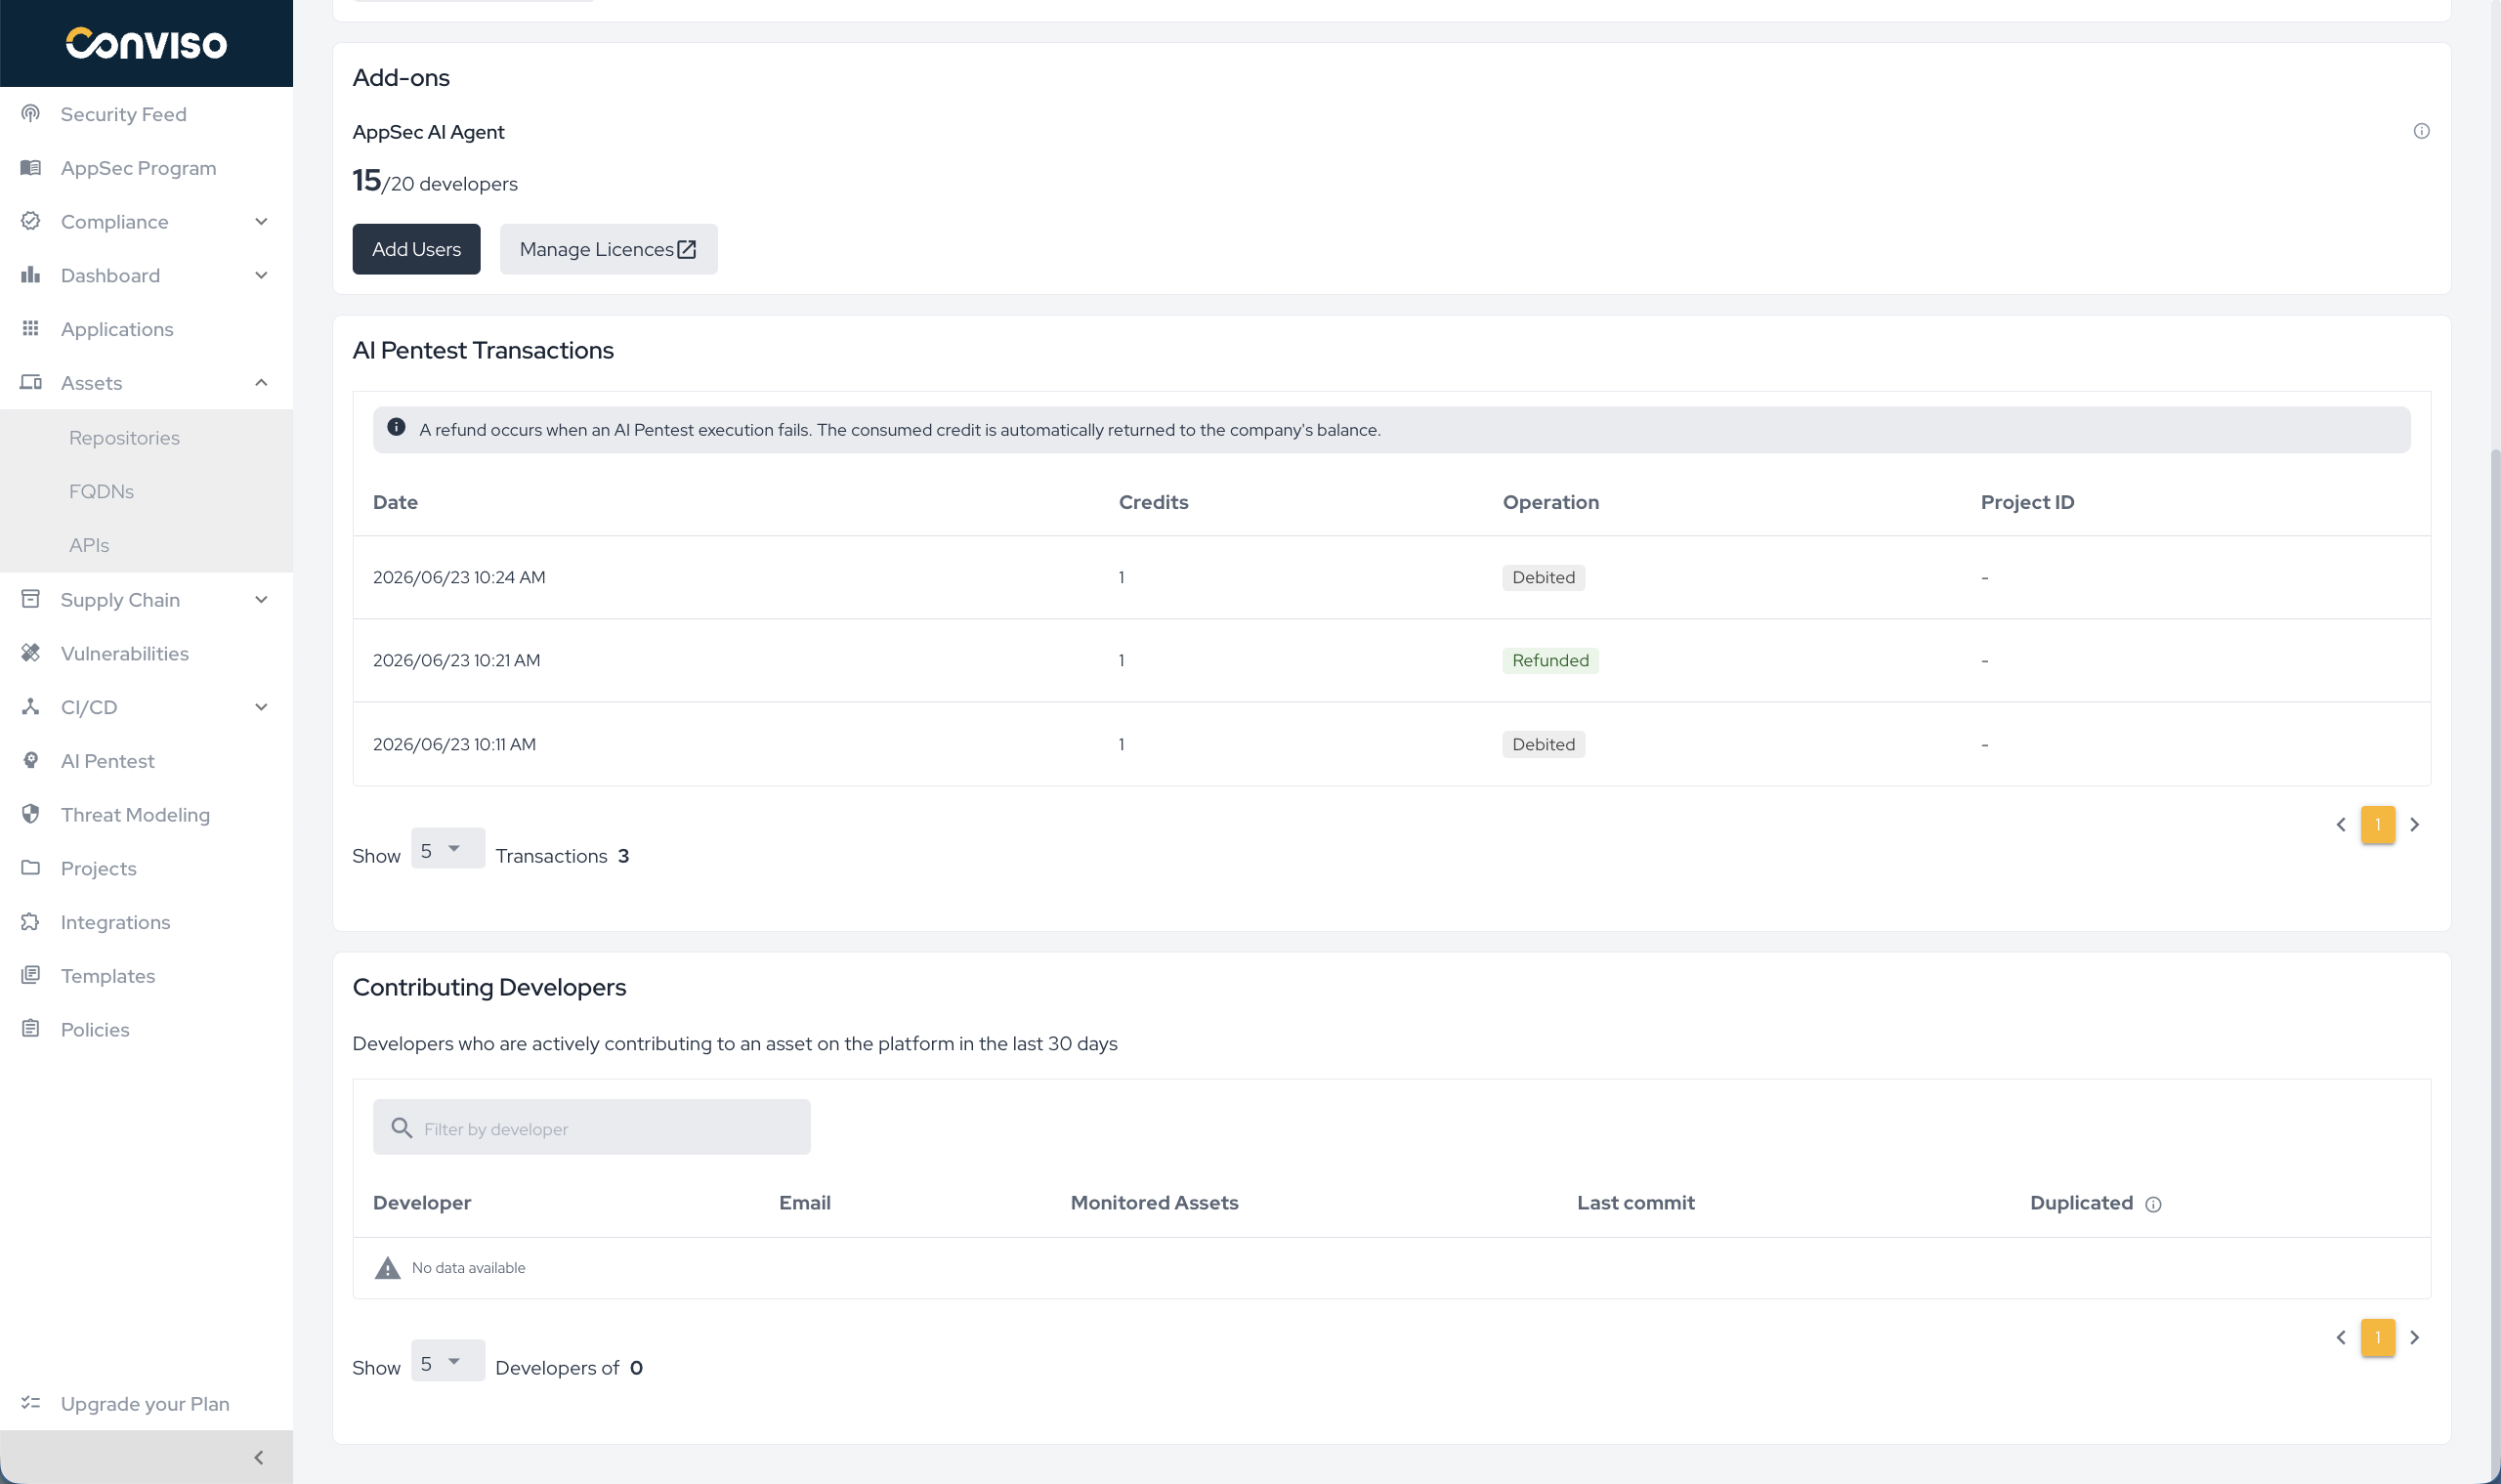Go to previous page of developers

tap(2341, 1338)
